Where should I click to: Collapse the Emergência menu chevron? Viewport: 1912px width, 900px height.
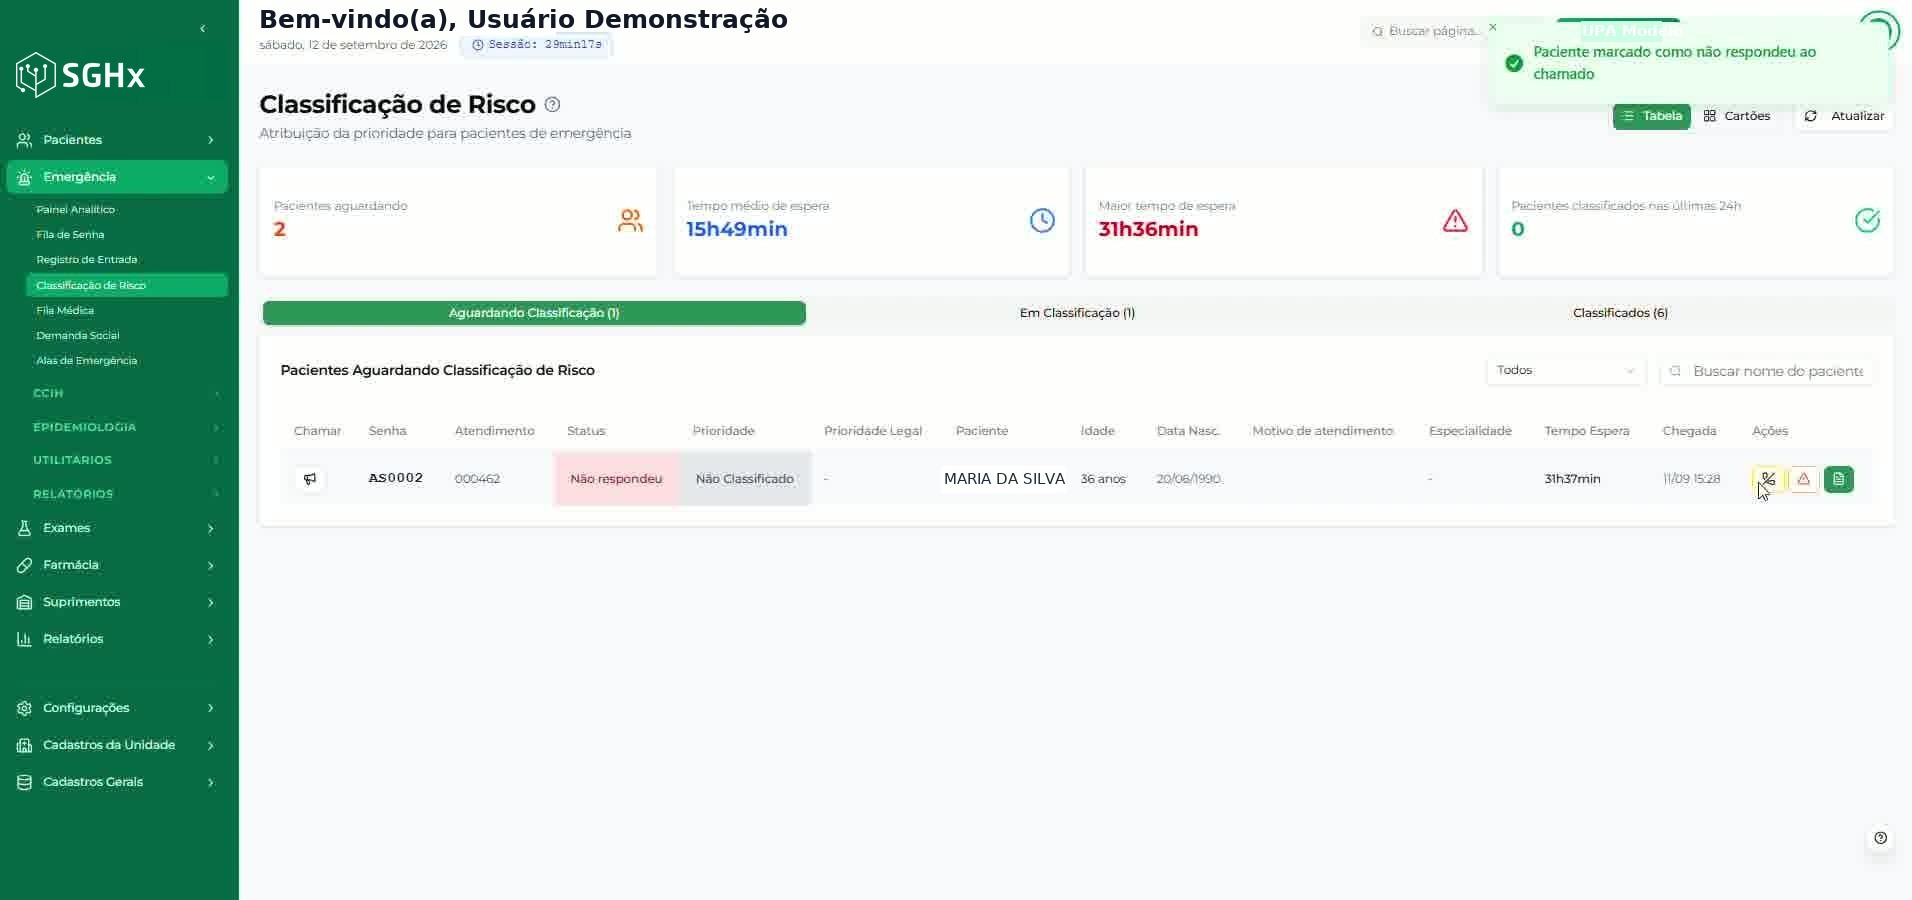tap(211, 178)
